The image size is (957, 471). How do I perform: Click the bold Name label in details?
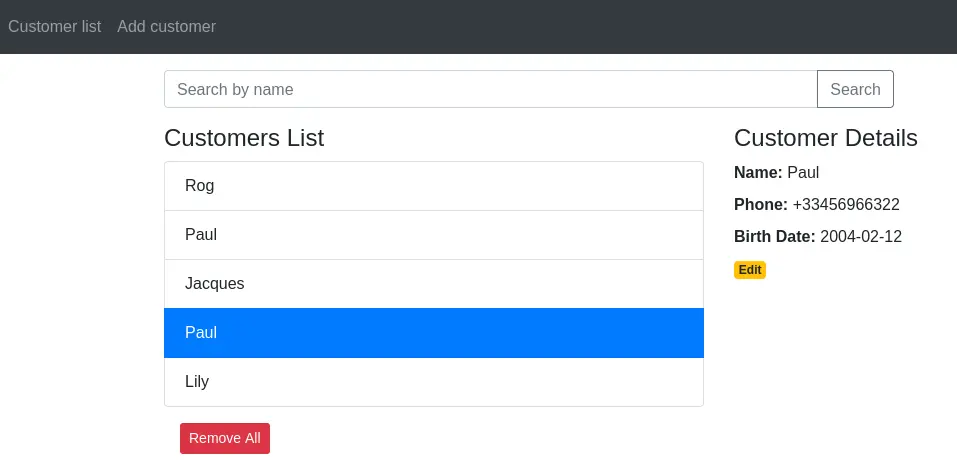click(x=758, y=173)
